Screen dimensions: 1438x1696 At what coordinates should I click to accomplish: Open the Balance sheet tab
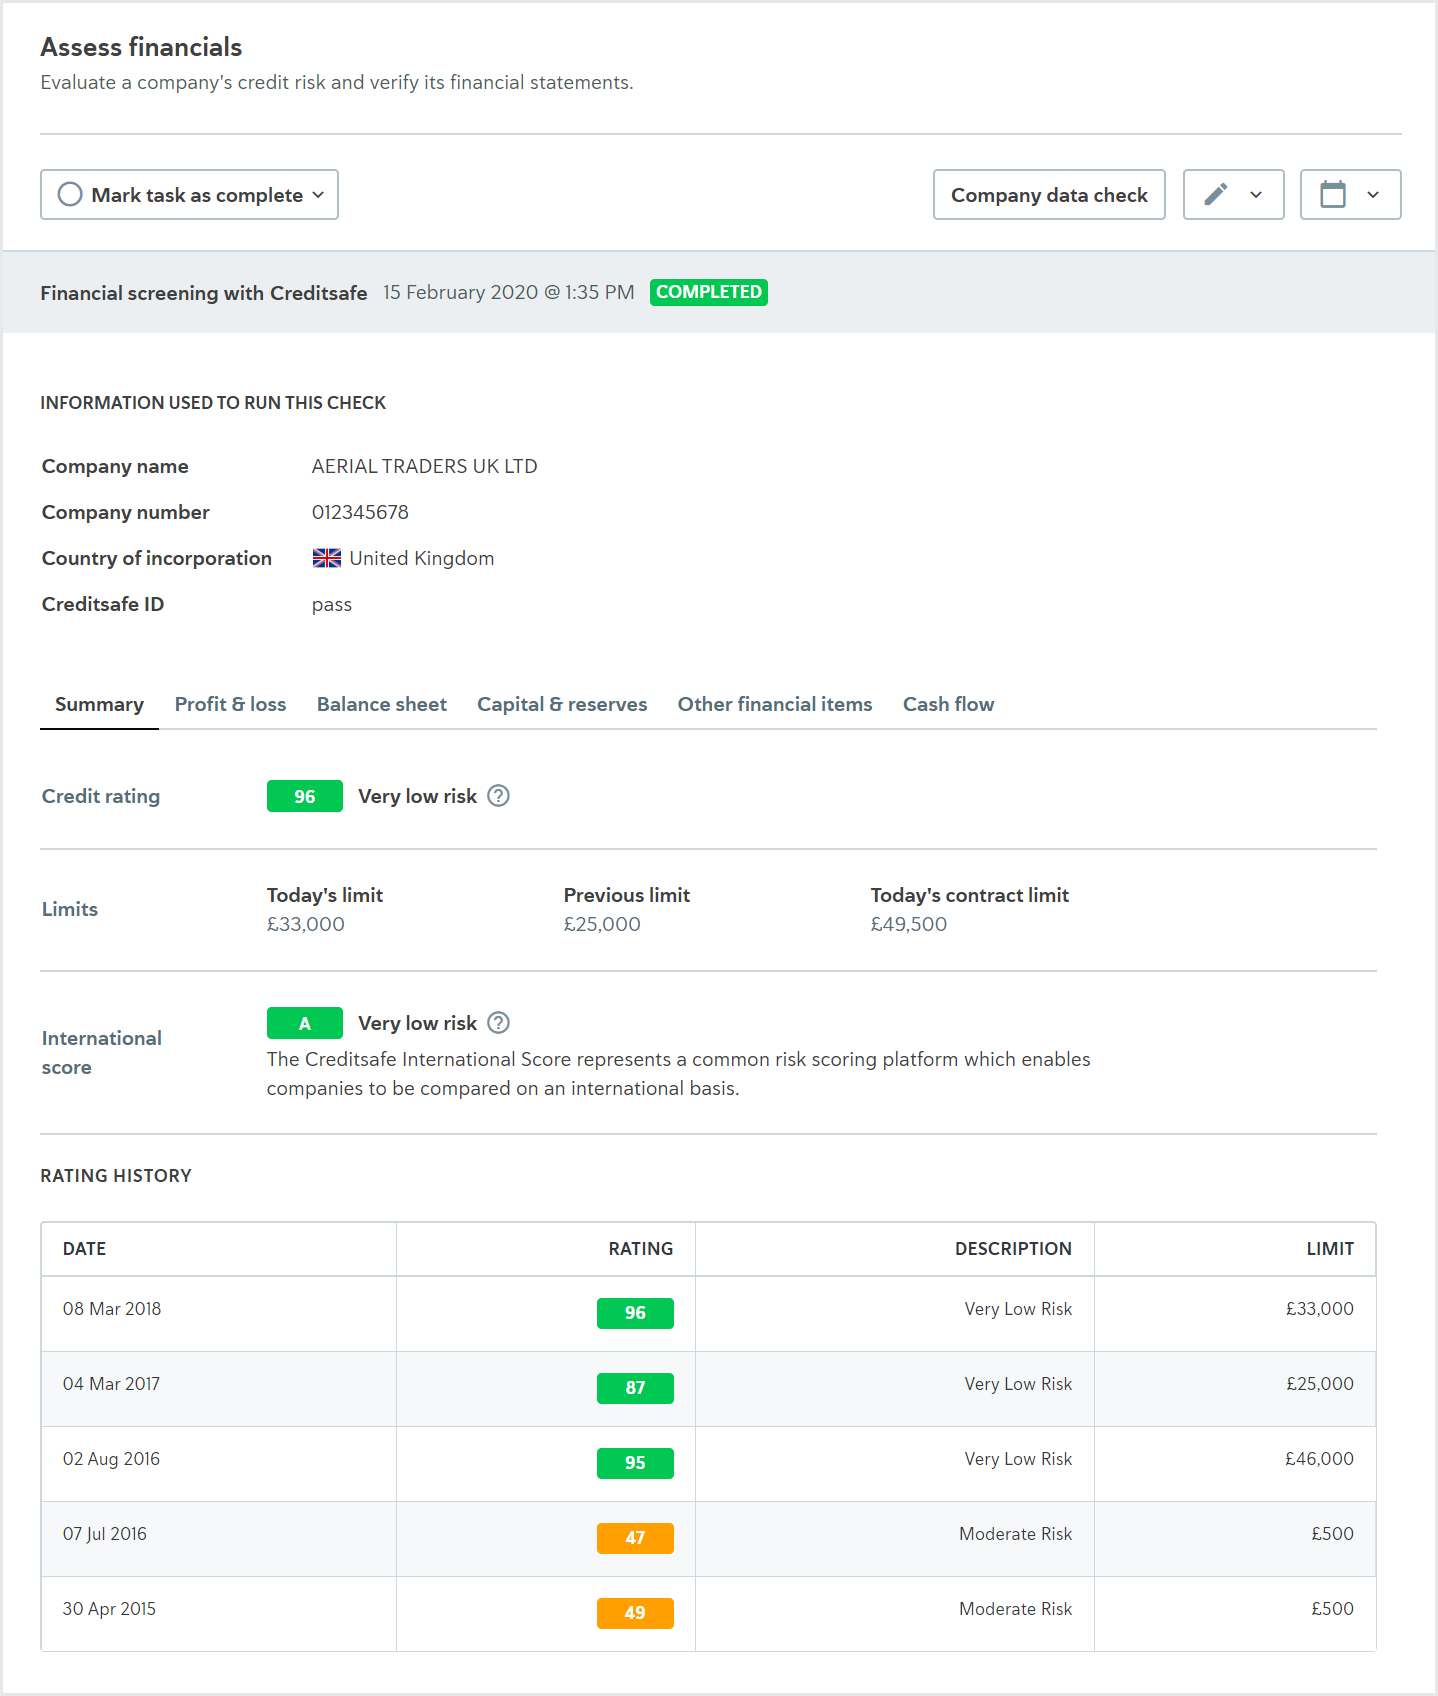click(x=382, y=704)
